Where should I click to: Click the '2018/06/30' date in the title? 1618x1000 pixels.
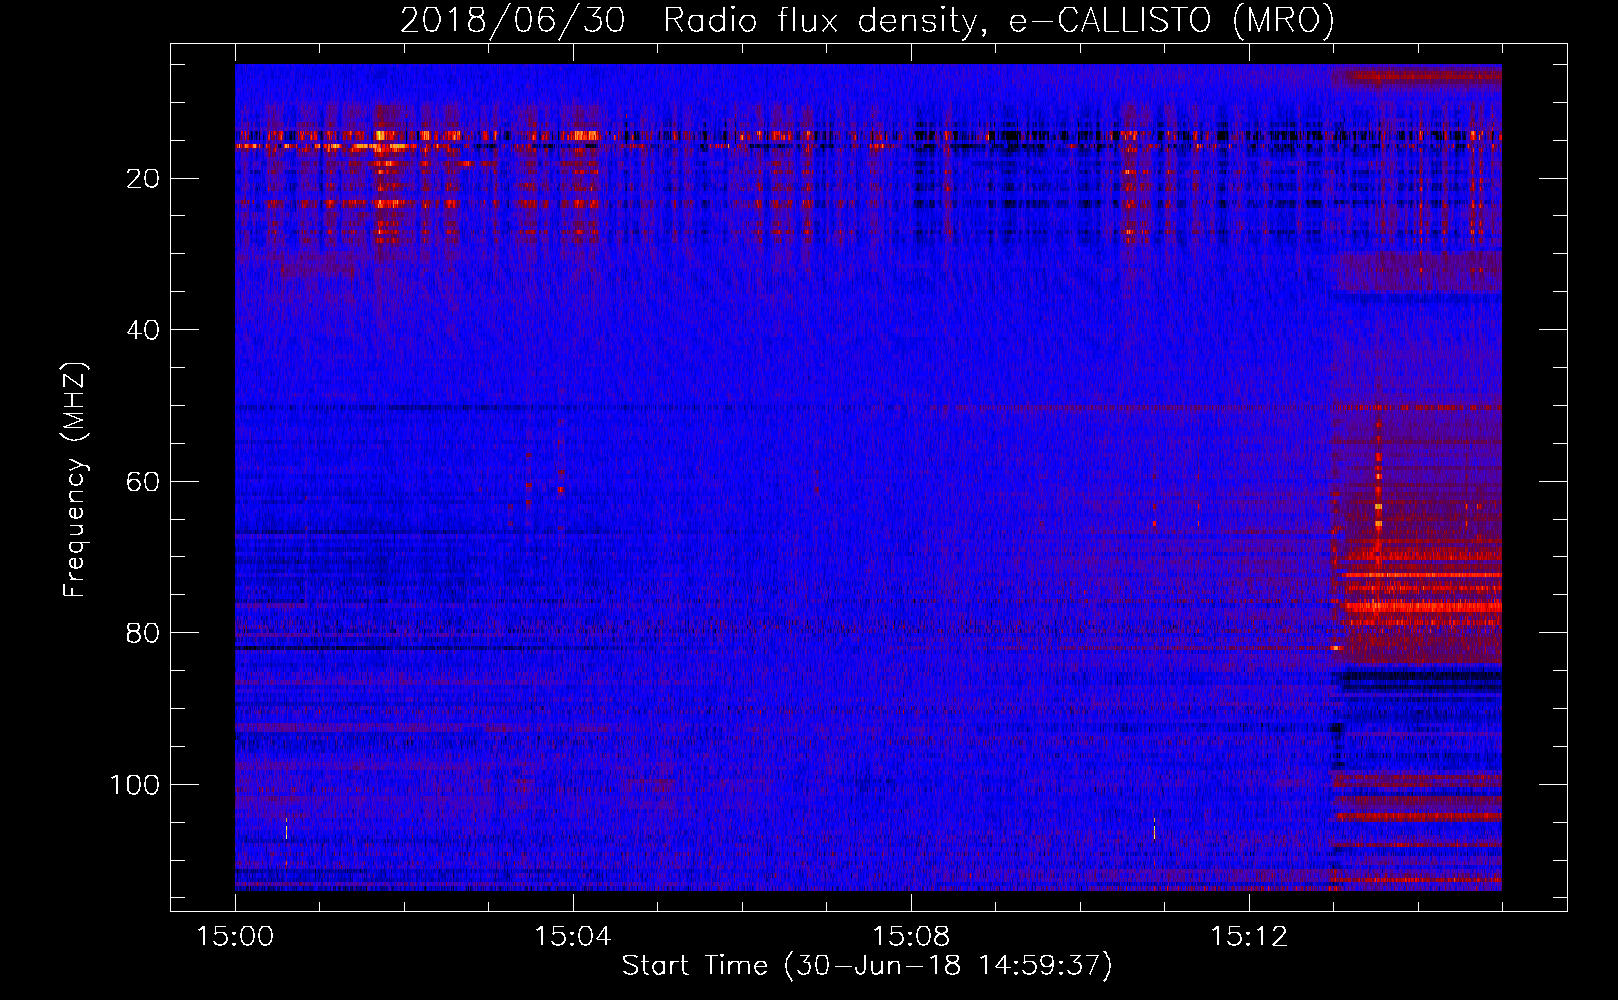pyautogui.click(x=513, y=21)
